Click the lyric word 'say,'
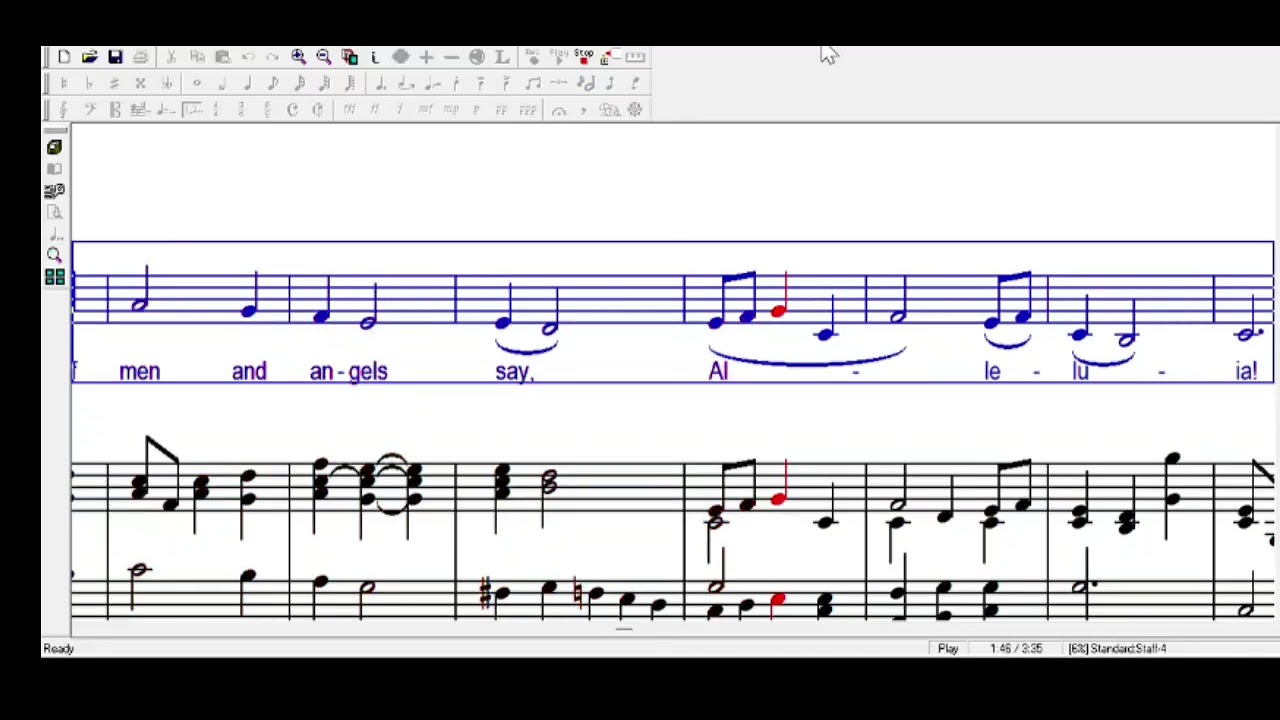This screenshot has width=1280, height=720. tap(515, 372)
